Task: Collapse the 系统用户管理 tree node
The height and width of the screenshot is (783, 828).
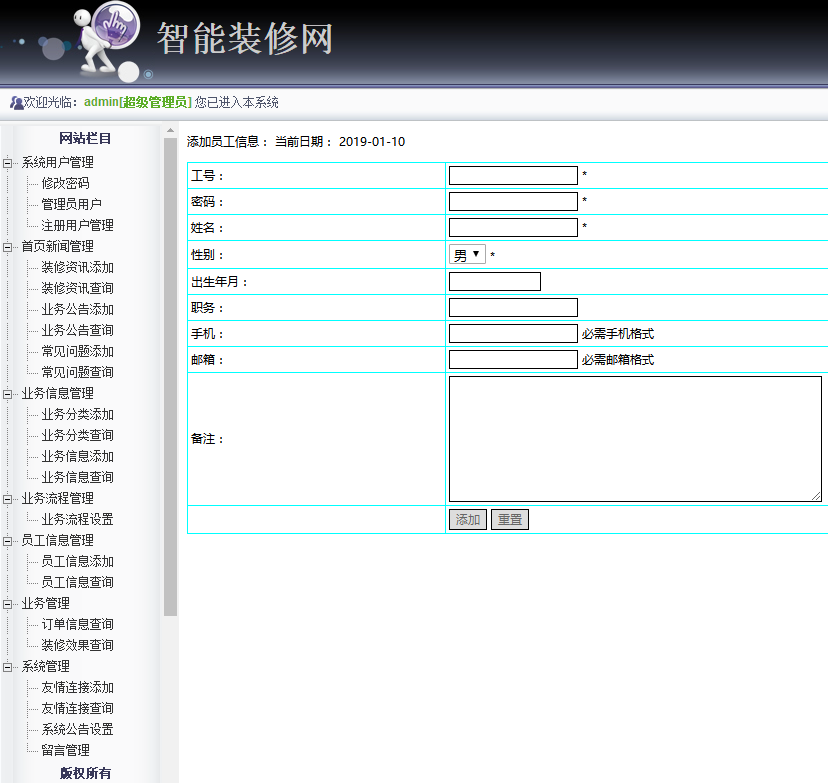Action: 7,163
